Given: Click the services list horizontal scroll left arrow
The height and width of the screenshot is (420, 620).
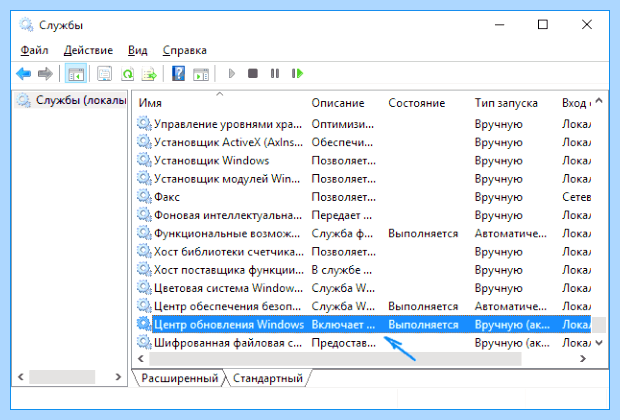Looking at the screenshot, I should [140, 358].
